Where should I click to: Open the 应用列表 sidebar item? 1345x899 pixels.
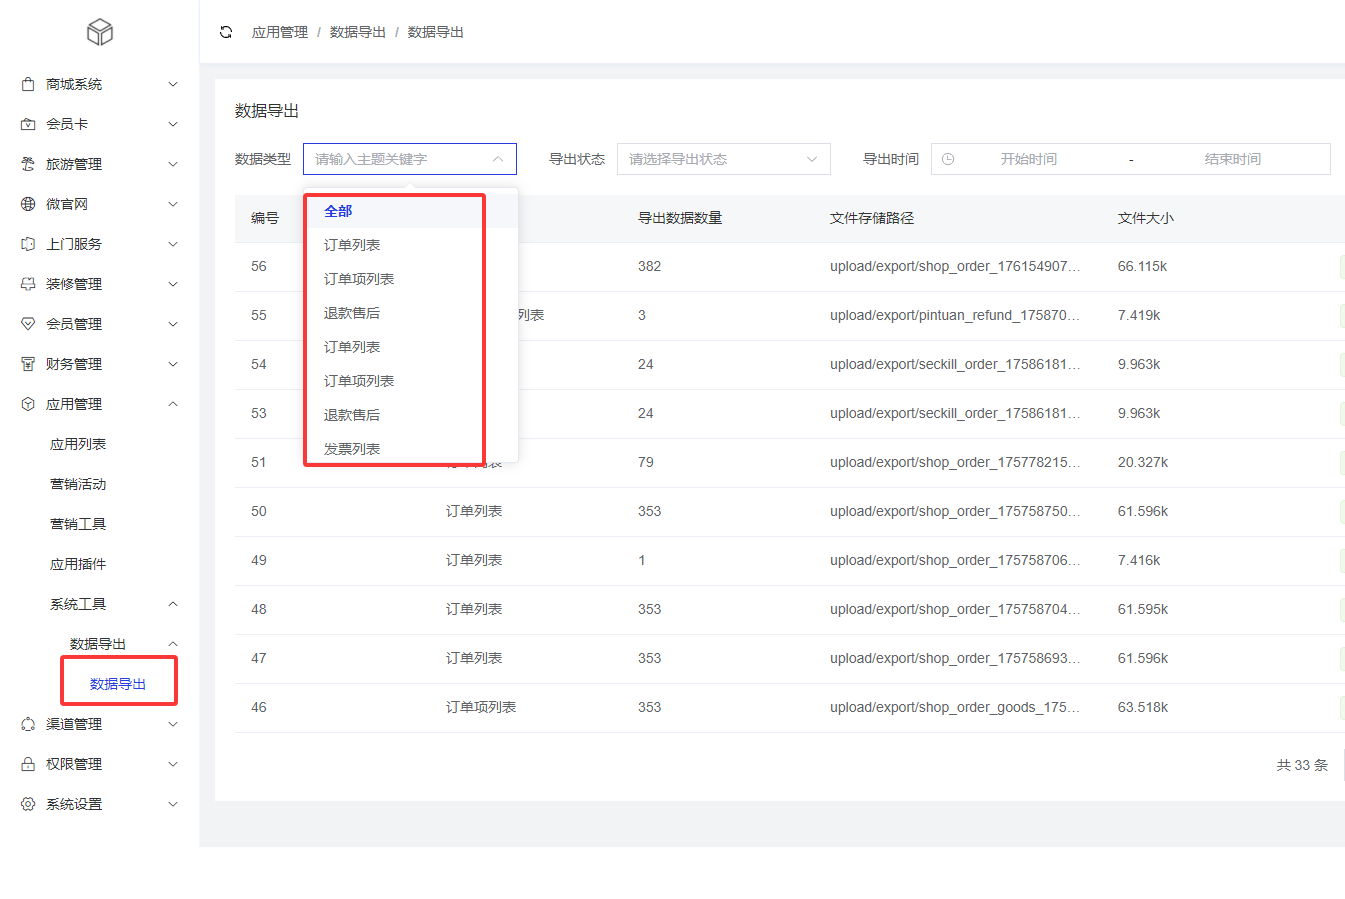78,444
